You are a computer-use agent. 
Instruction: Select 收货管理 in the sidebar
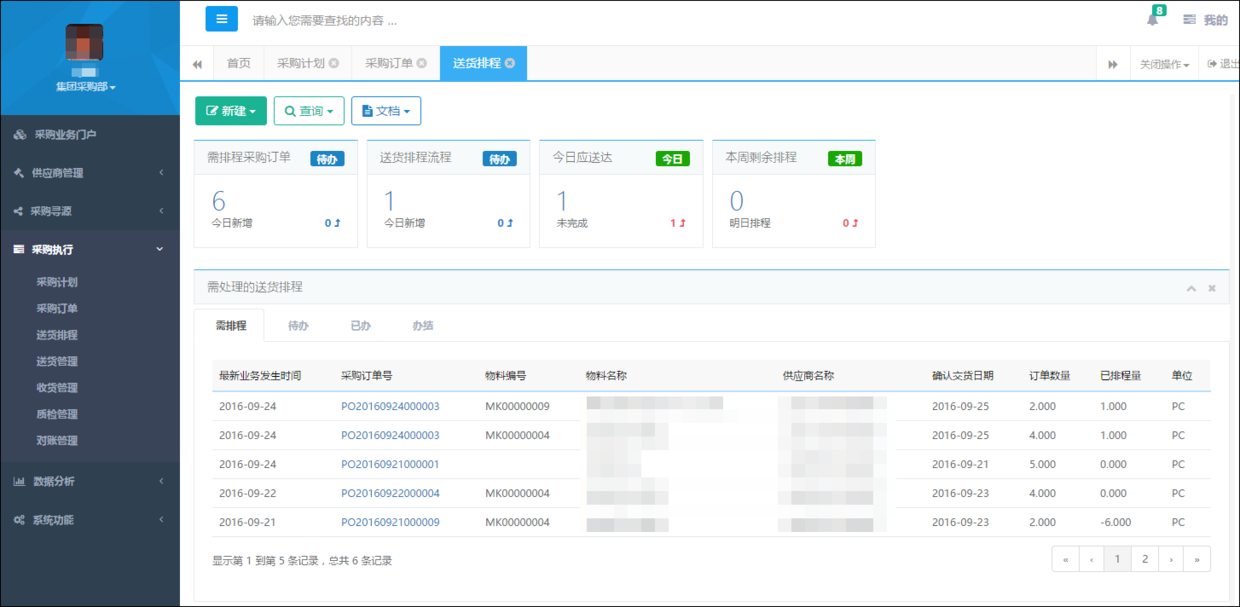tap(57, 388)
